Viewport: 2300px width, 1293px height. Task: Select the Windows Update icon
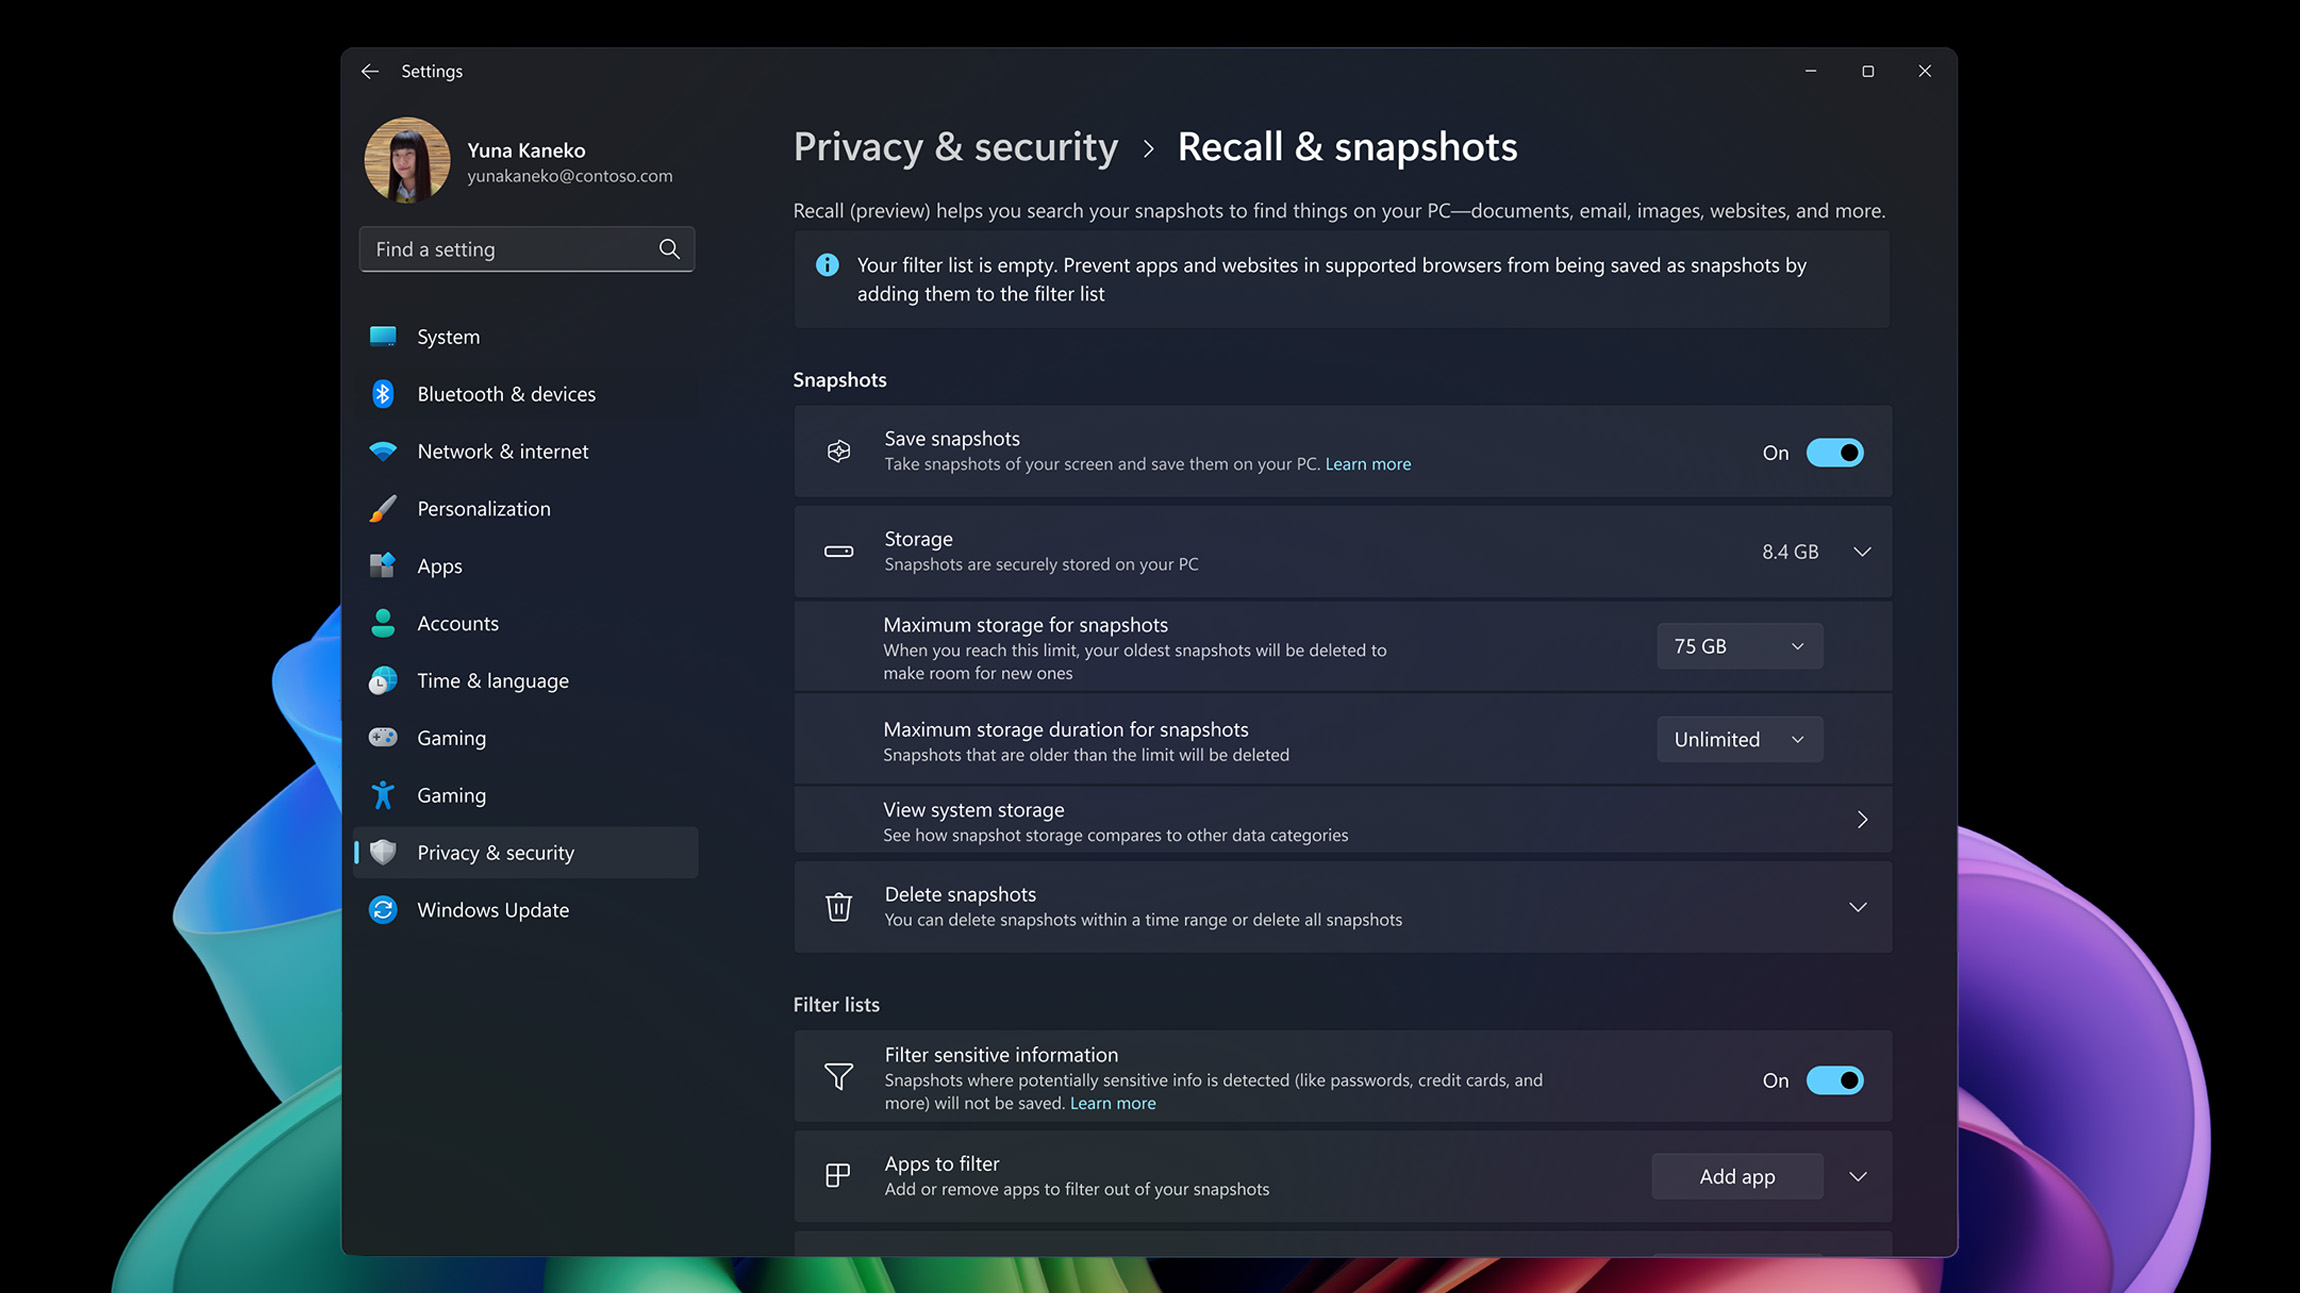pyautogui.click(x=383, y=909)
